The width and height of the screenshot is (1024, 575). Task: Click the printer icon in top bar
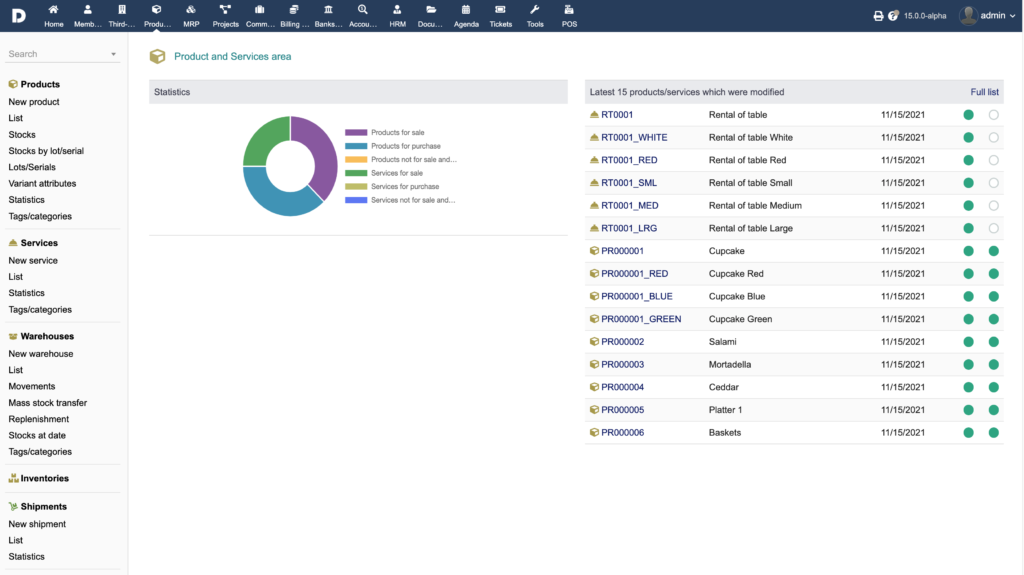tap(878, 16)
